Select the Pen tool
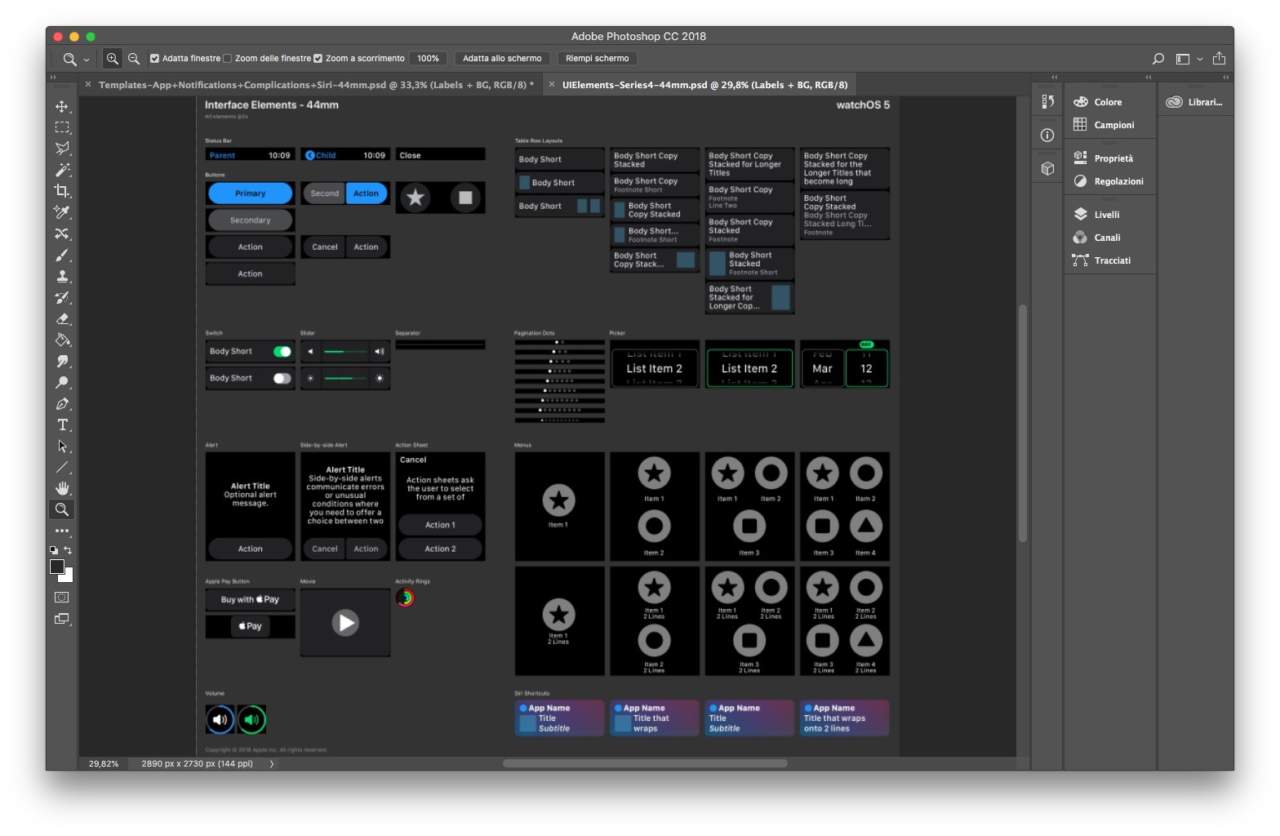1280x836 pixels. tap(62, 404)
